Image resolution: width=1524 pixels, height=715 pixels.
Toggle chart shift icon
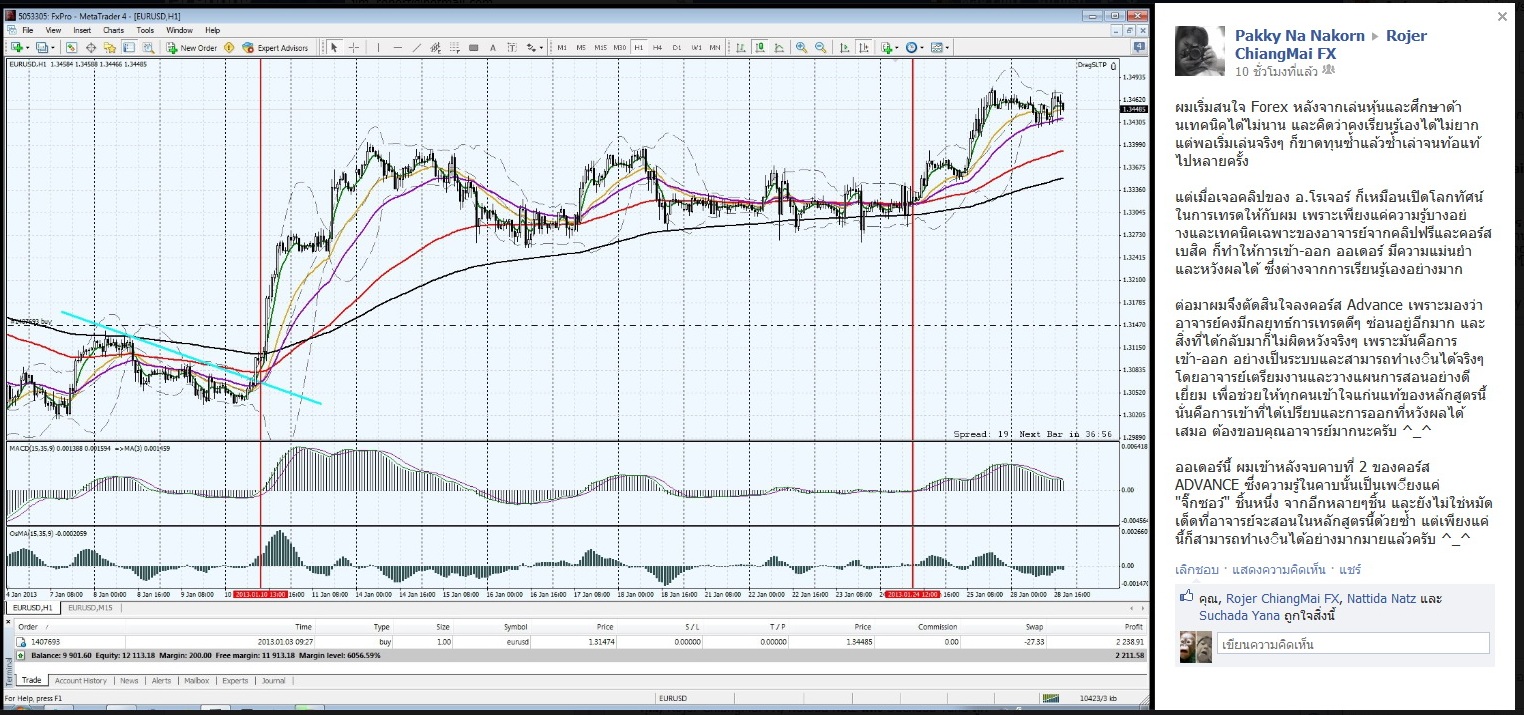864,47
